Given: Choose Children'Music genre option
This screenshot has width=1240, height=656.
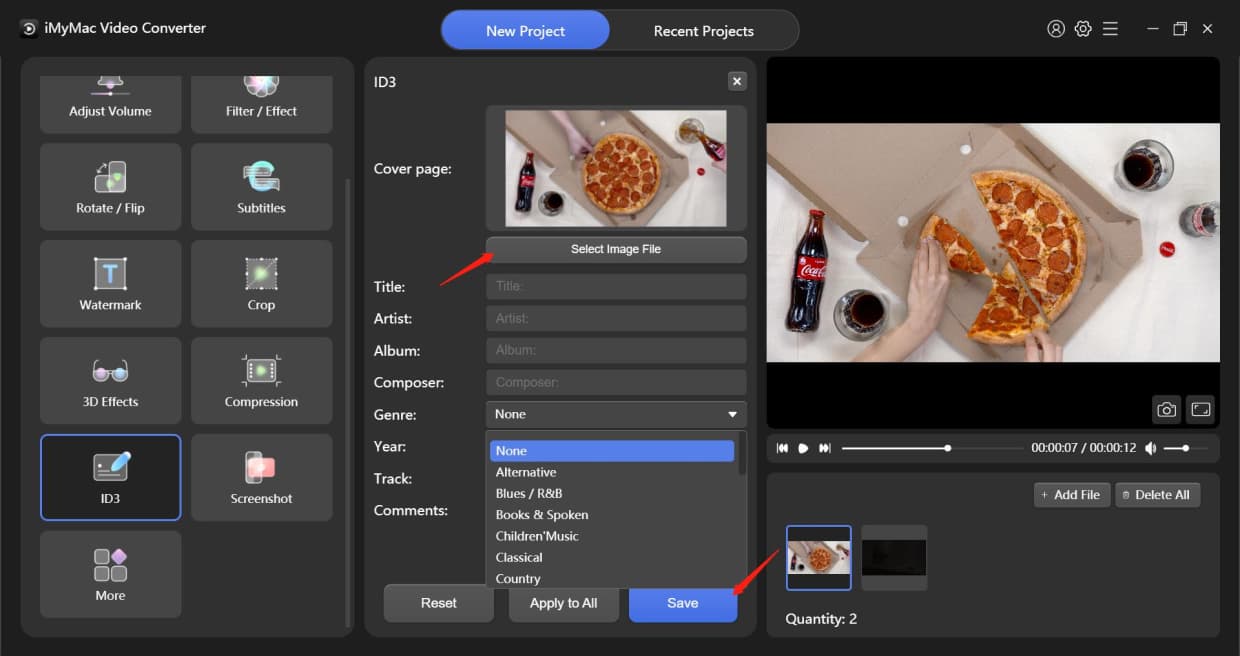Looking at the screenshot, I should coord(612,536).
